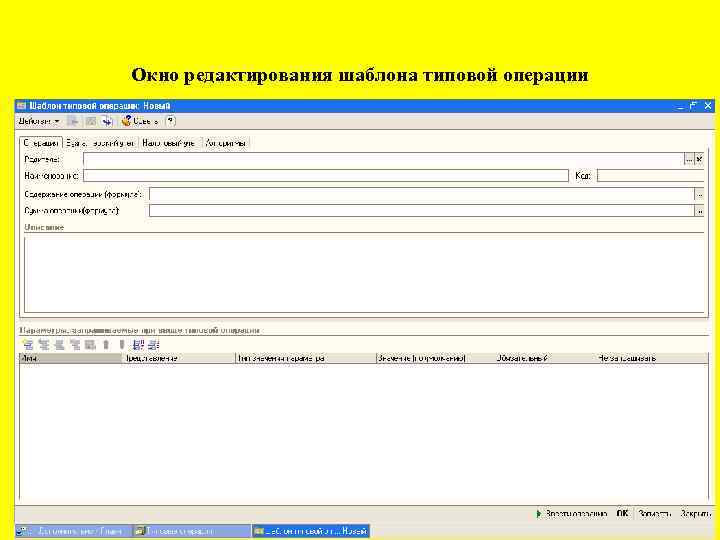Click into the Код input field
The image size is (720, 540).
(x=650, y=176)
